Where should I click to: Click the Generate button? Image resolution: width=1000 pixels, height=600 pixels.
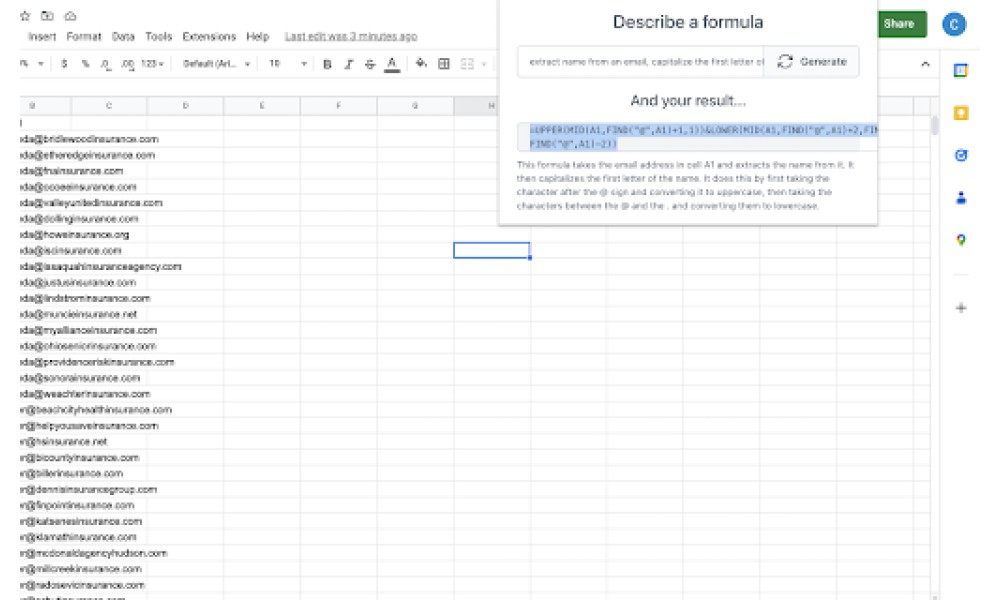click(811, 62)
